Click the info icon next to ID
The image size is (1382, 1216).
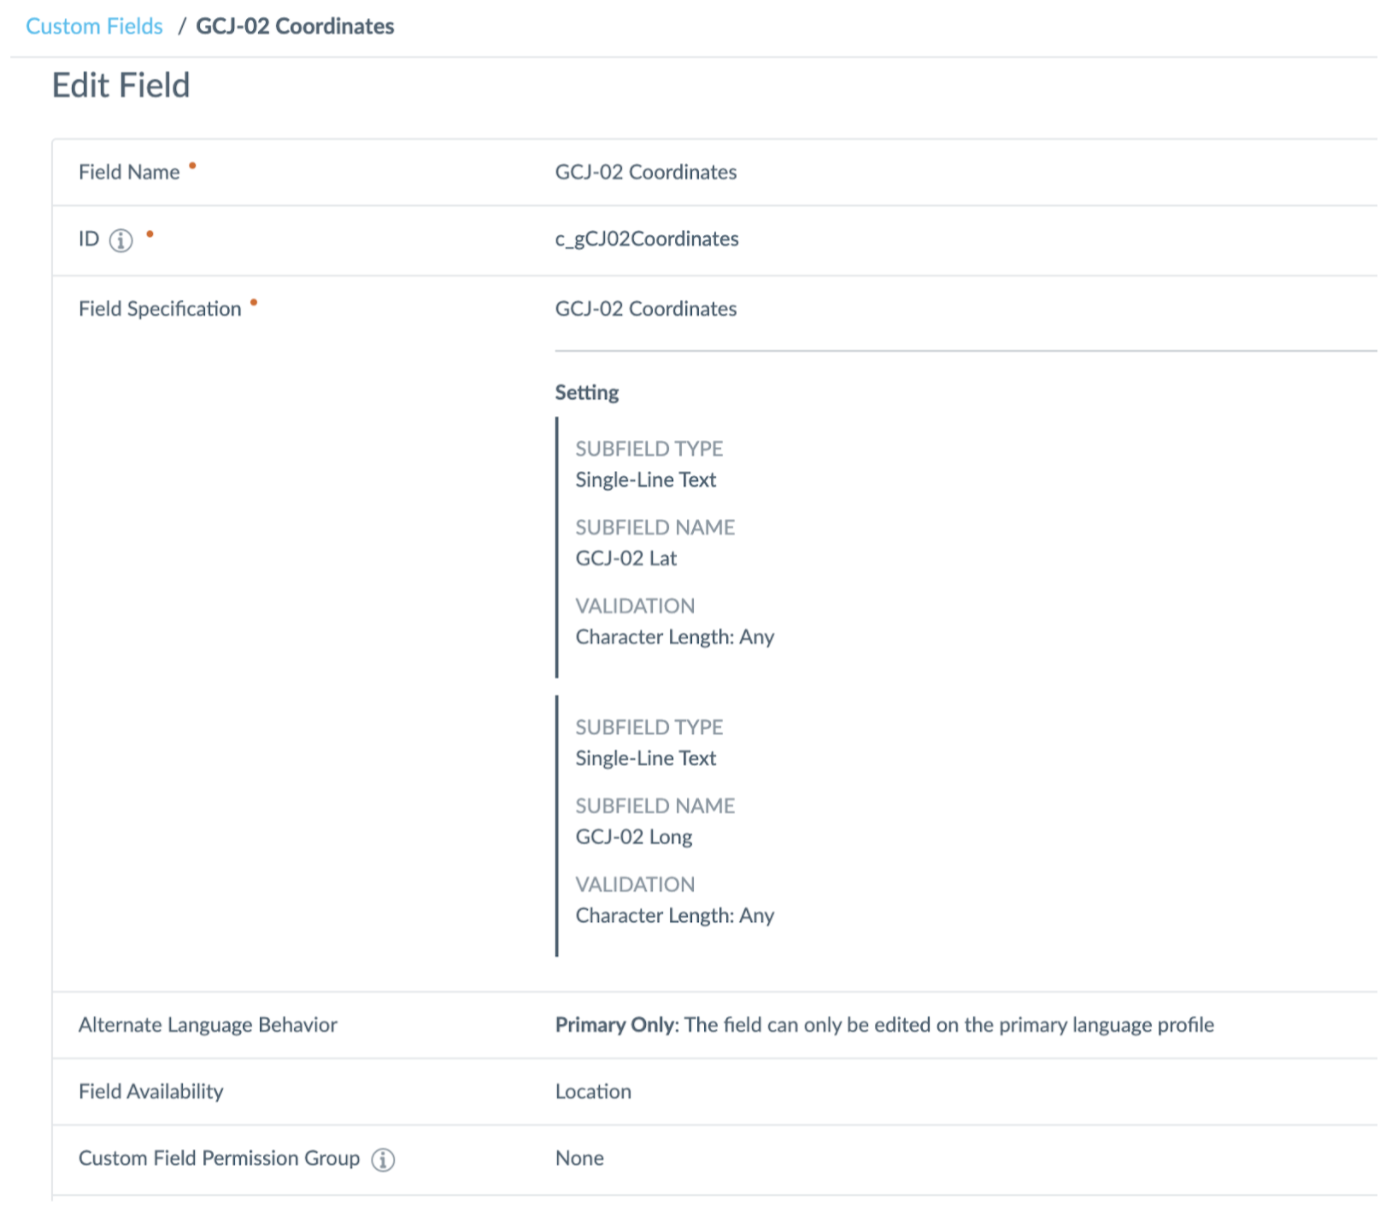tap(121, 241)
